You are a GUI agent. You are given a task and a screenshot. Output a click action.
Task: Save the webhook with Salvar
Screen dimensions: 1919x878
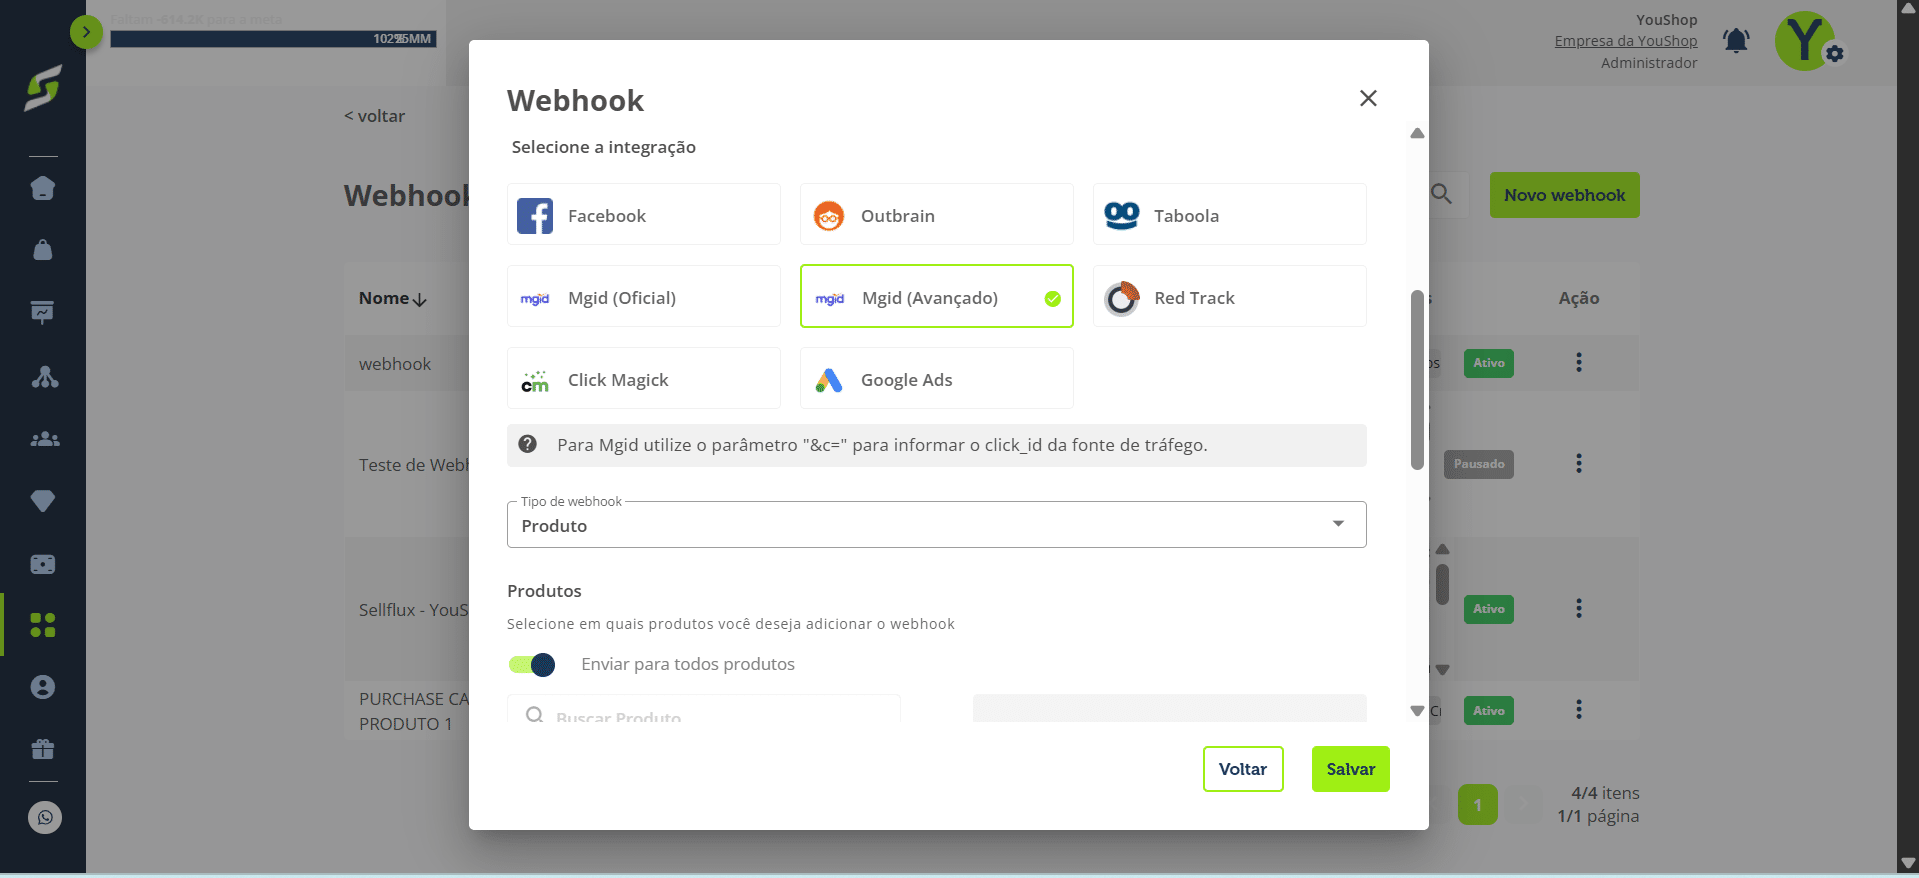pos(1350,769)
